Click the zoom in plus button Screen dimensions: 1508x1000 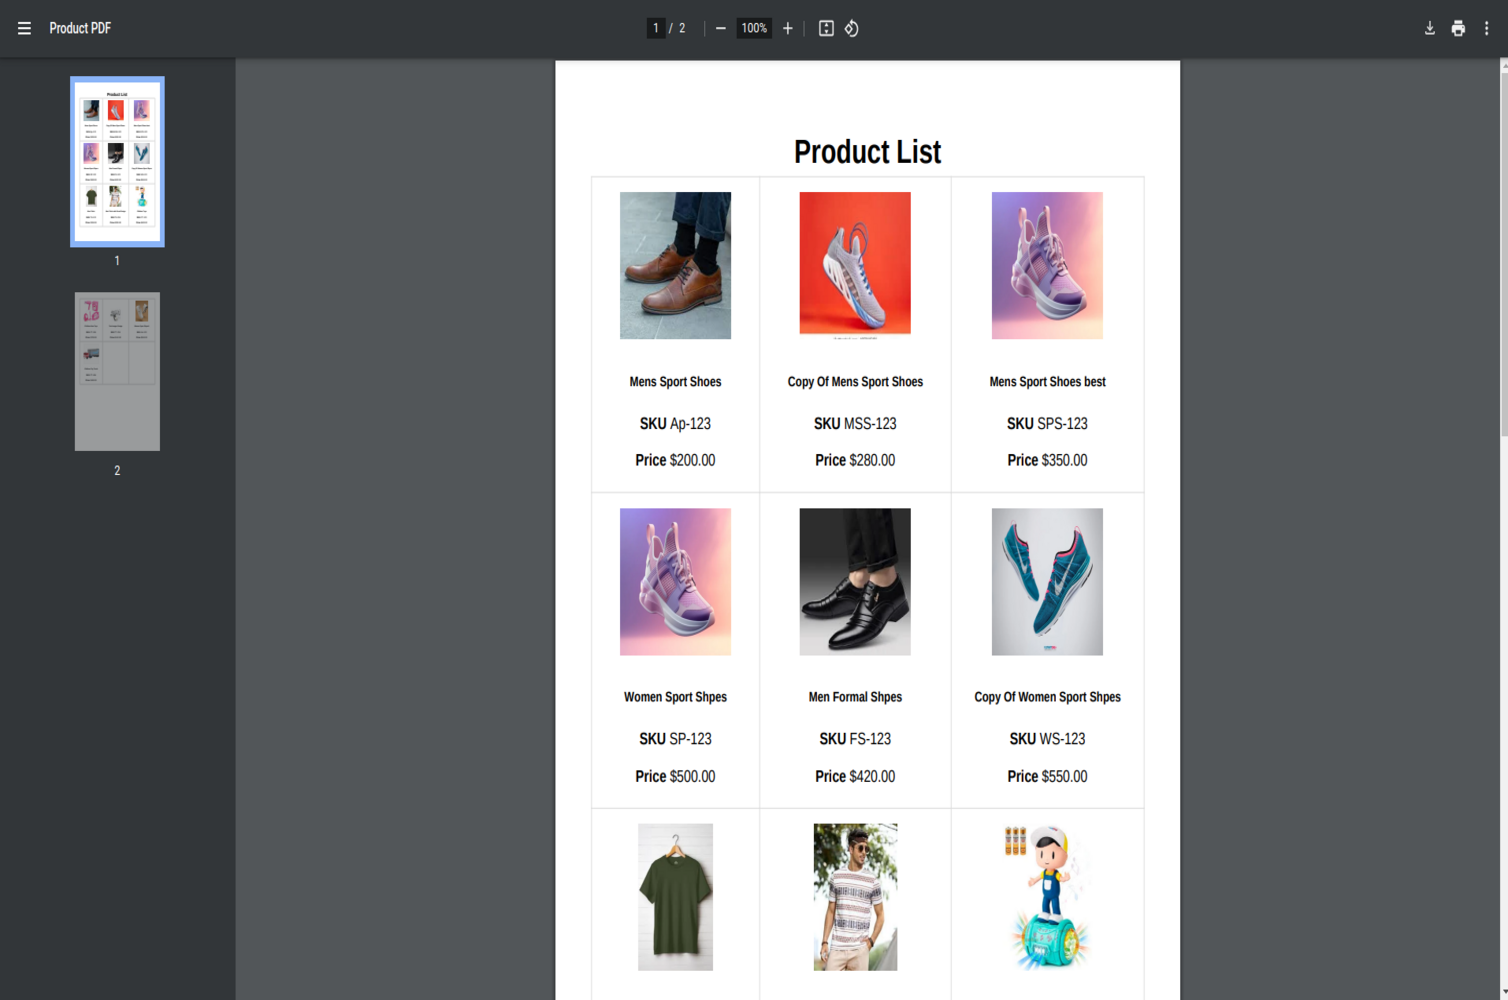tap(788, 28)
